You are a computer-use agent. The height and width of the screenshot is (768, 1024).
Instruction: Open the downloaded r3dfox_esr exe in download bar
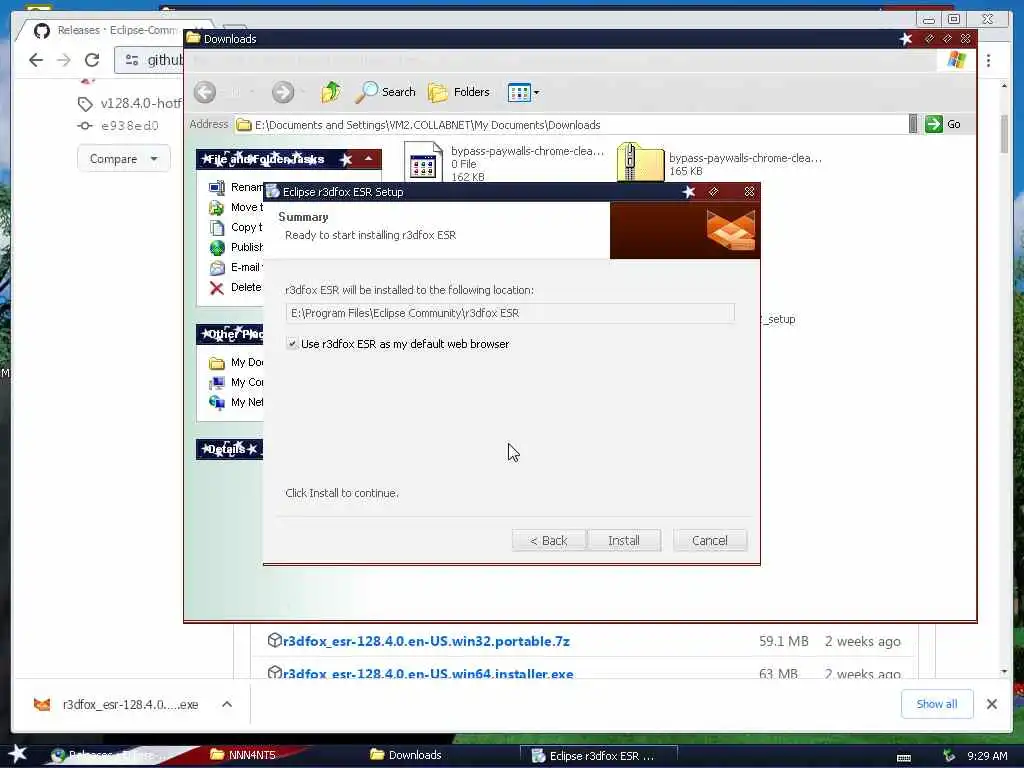118,704
